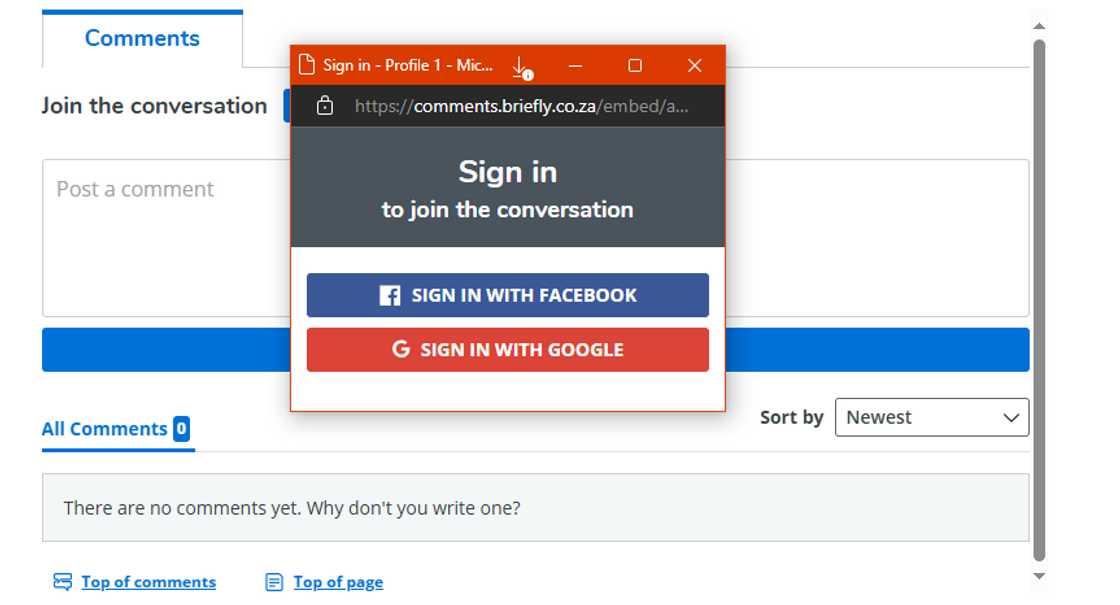Click the Facebook icon in sign-in button
The width and height of the screenshot is (1120, 605).
click(389, 294)
